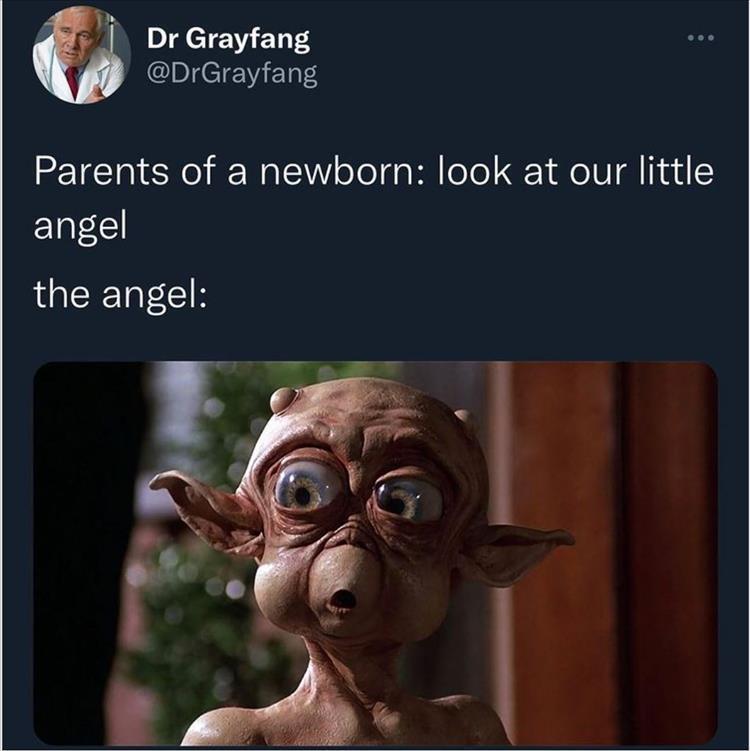This screenshot has height=751, width=750.
Task: Click the creature's pointed ear on left
Action: click(x=206, y=512)
